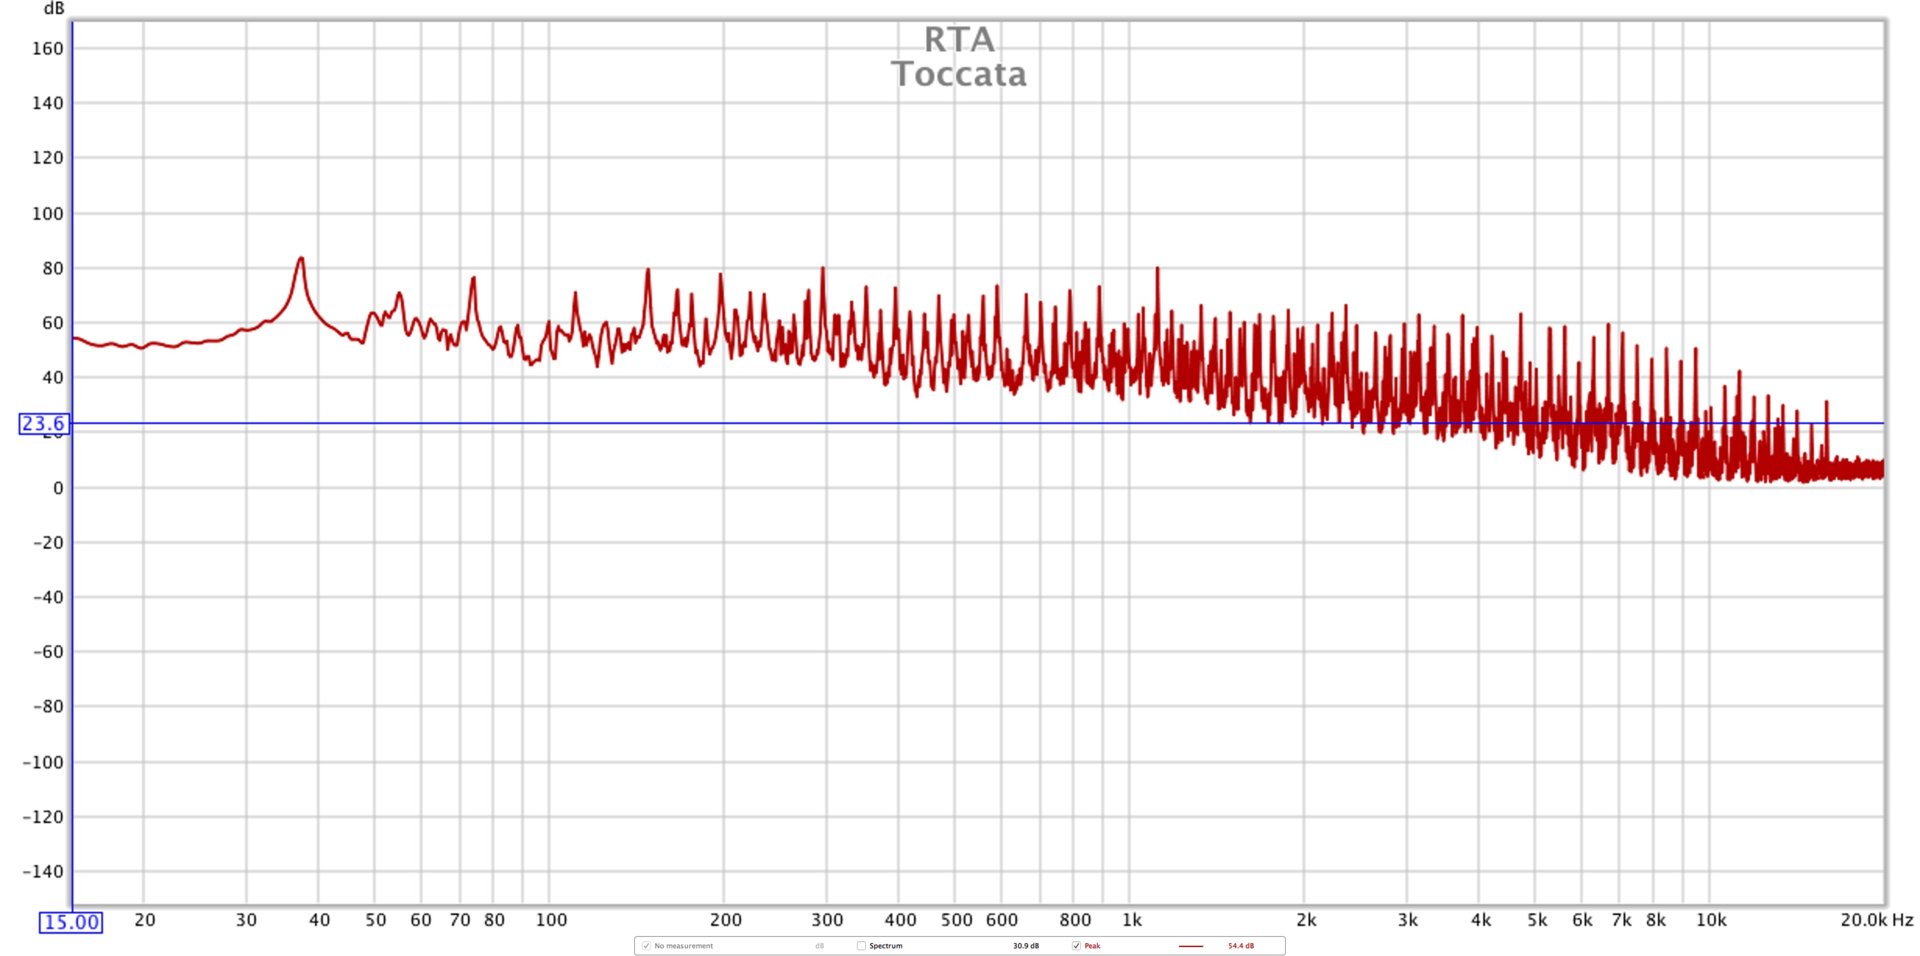This screenshot has height=956, width=1920.
Task: Toggle the No measurement checkbox
Action: pos(646,945)
